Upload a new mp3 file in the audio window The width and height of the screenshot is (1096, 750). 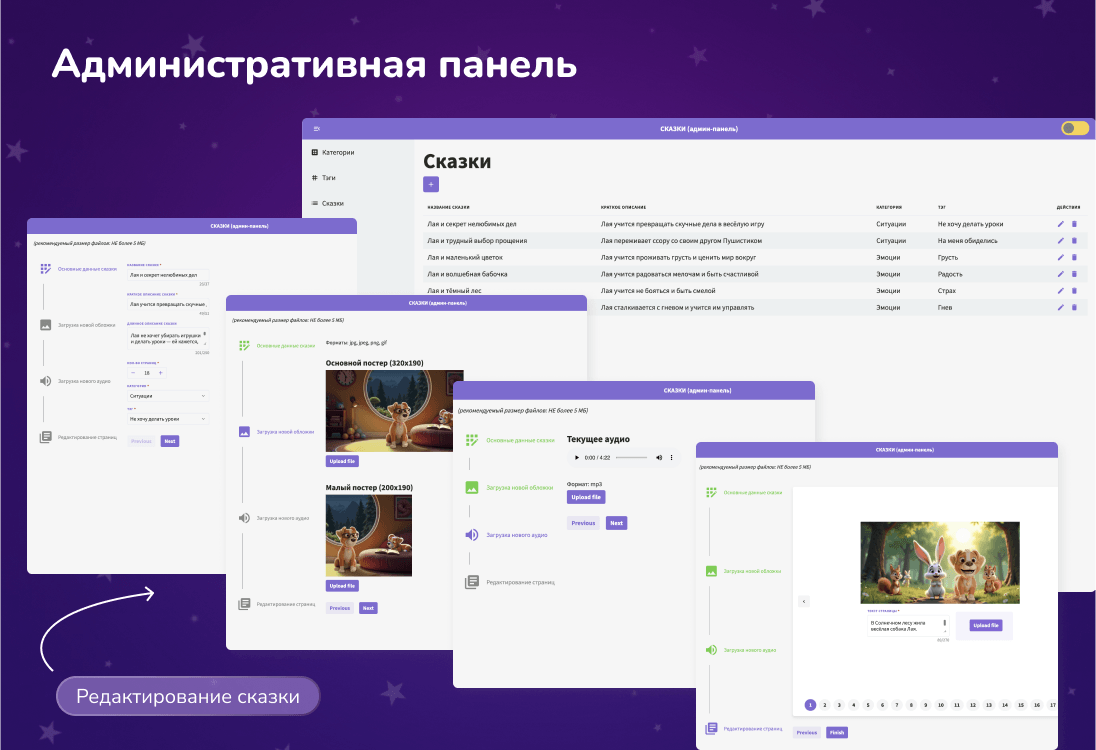click(x=586, y=497)
